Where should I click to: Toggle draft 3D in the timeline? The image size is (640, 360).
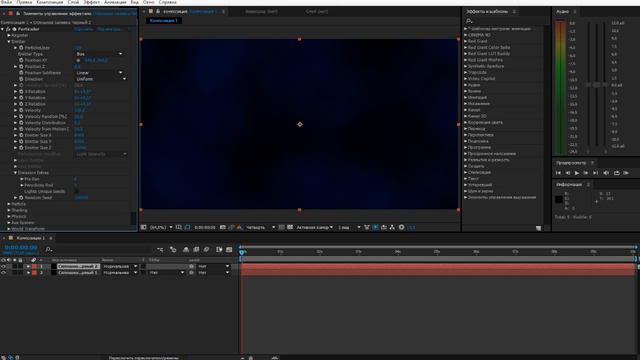point(173,249)
